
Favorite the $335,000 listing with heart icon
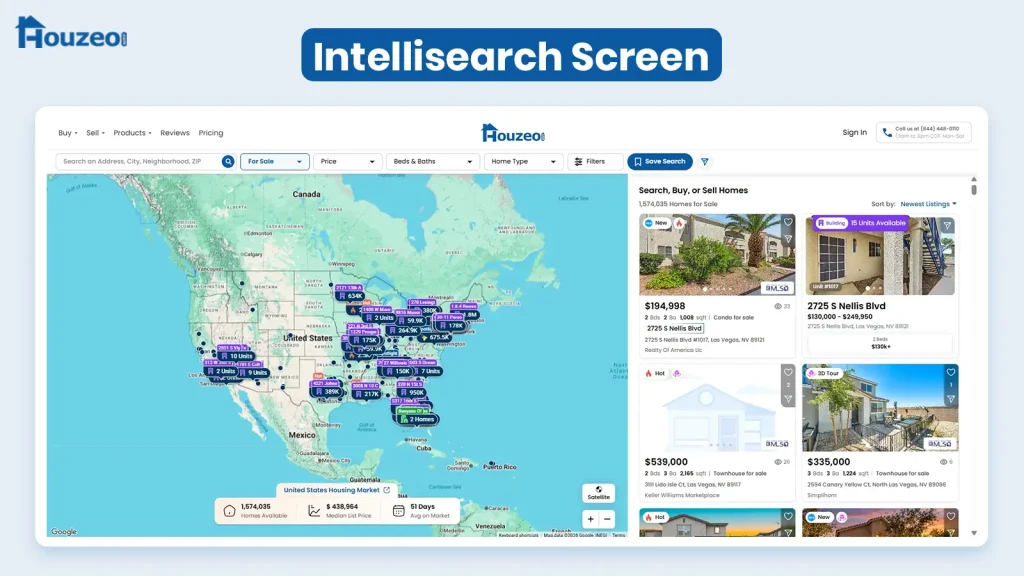click(951, 372)
